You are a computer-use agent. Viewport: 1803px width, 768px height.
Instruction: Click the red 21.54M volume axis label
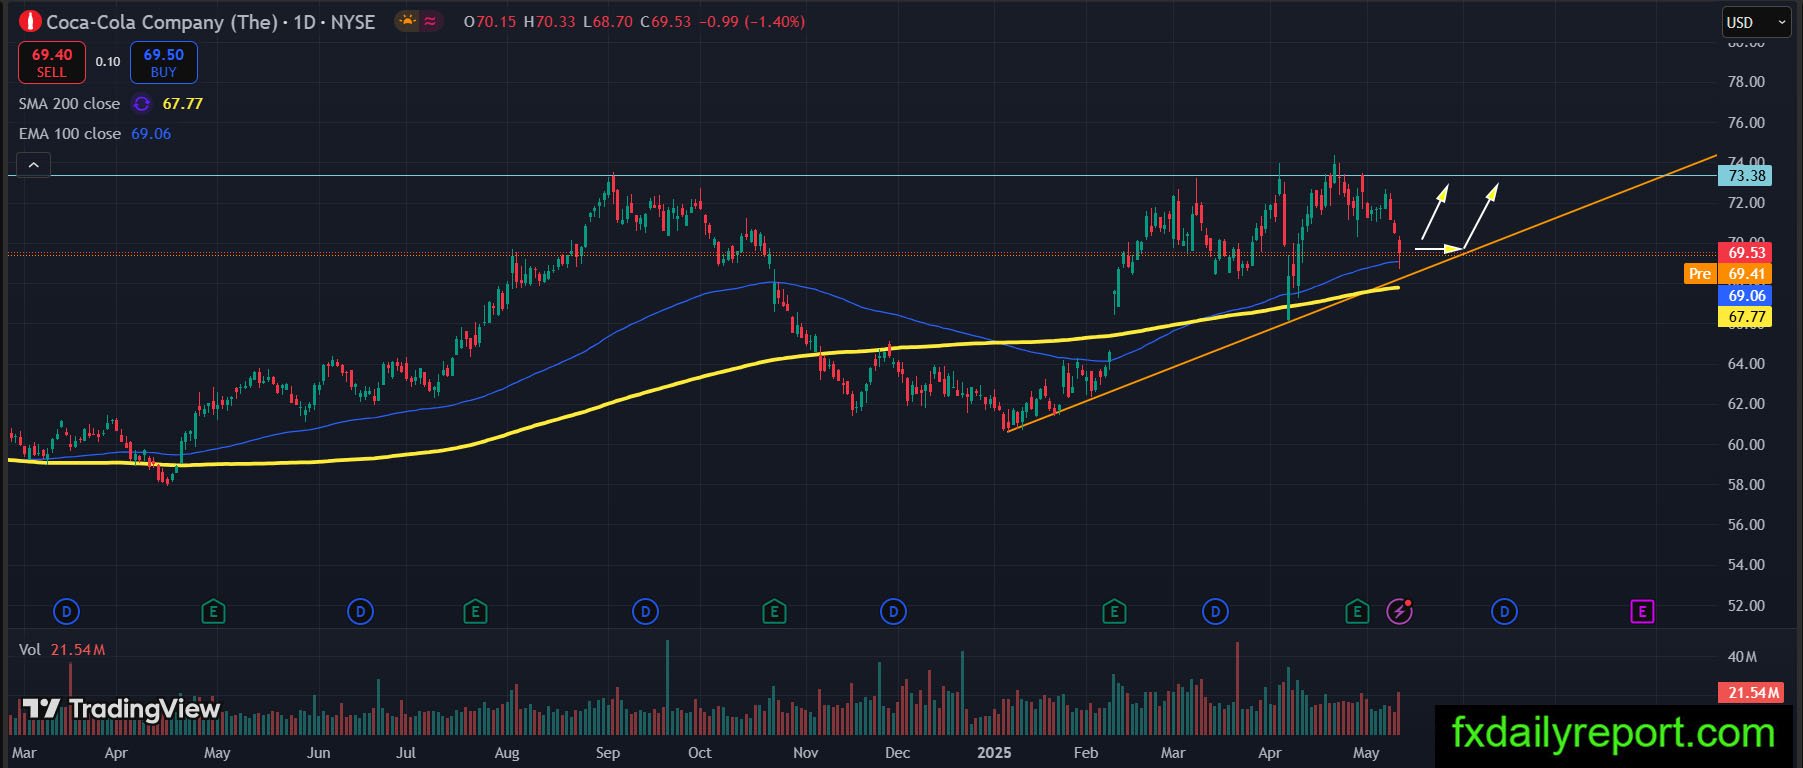point(1751,692)
